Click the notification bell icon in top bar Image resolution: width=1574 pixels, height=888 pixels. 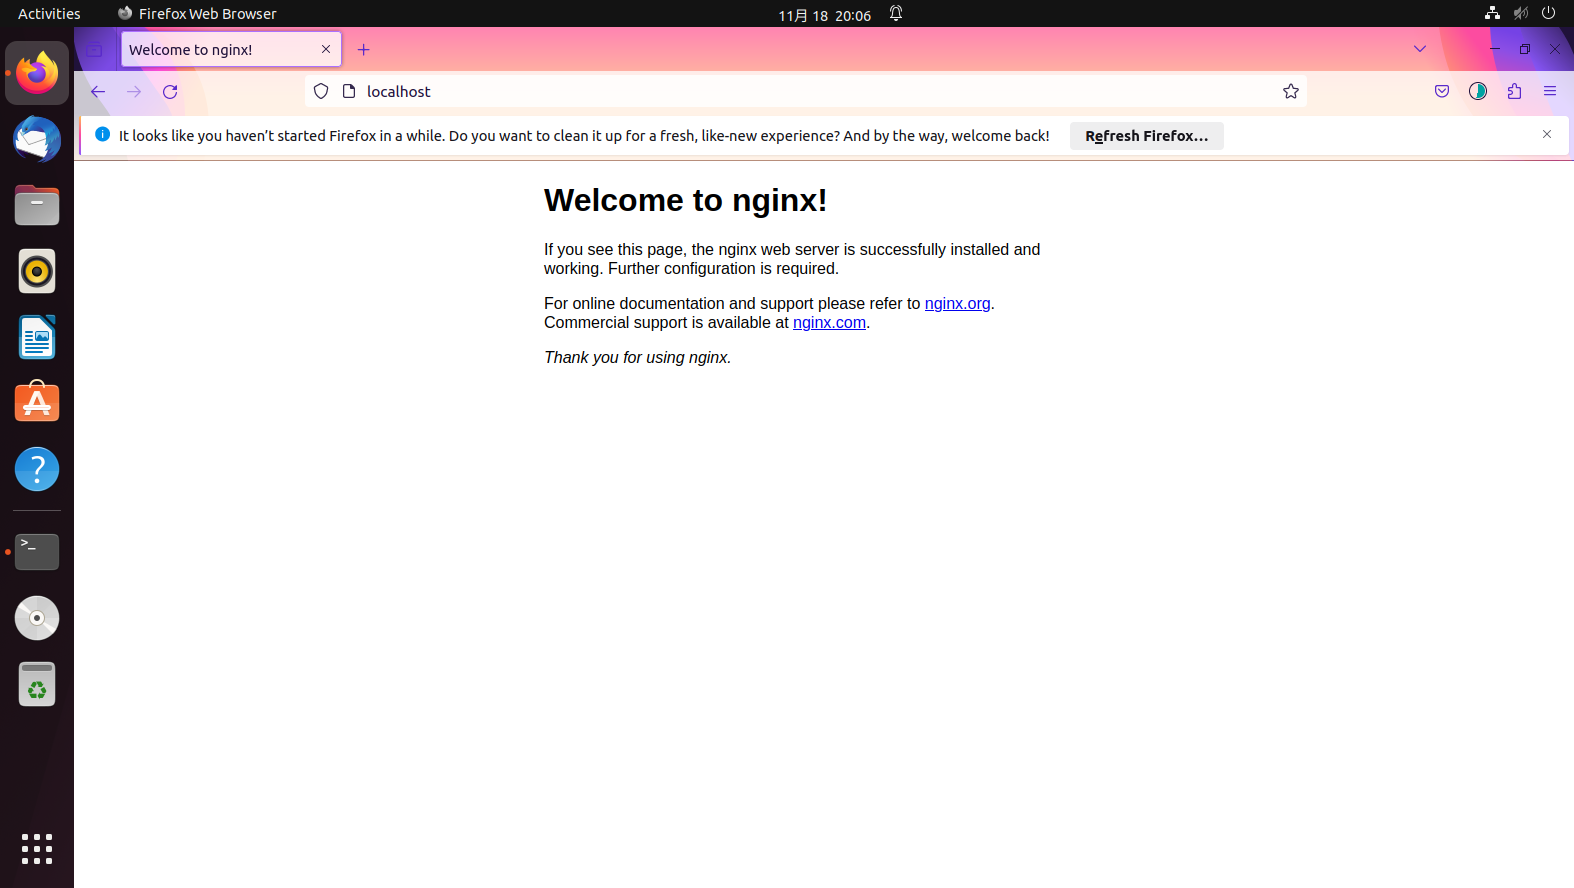click(896, 14)
